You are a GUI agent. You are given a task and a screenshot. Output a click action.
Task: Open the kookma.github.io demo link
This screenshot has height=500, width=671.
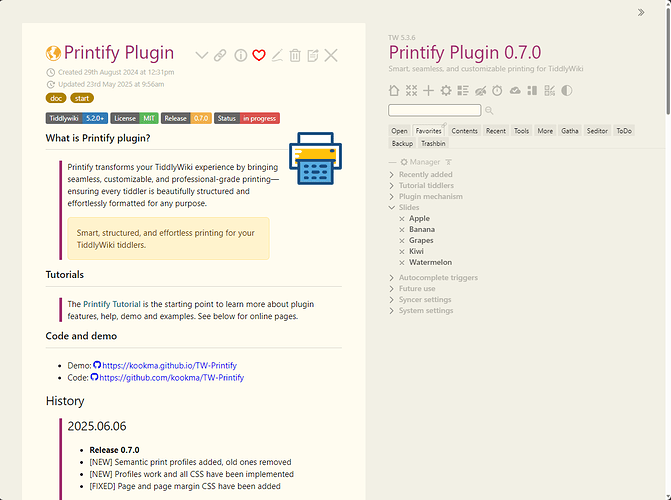(169, 366)
